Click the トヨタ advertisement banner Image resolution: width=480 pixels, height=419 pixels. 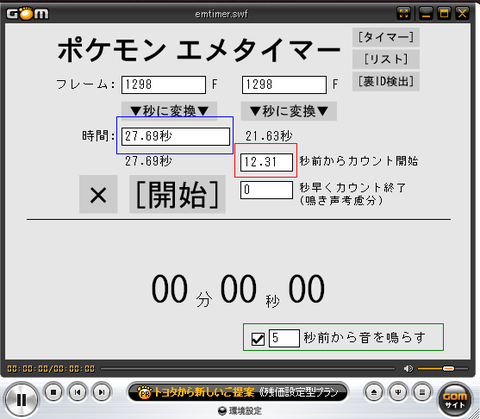click(x=238, y=392)
